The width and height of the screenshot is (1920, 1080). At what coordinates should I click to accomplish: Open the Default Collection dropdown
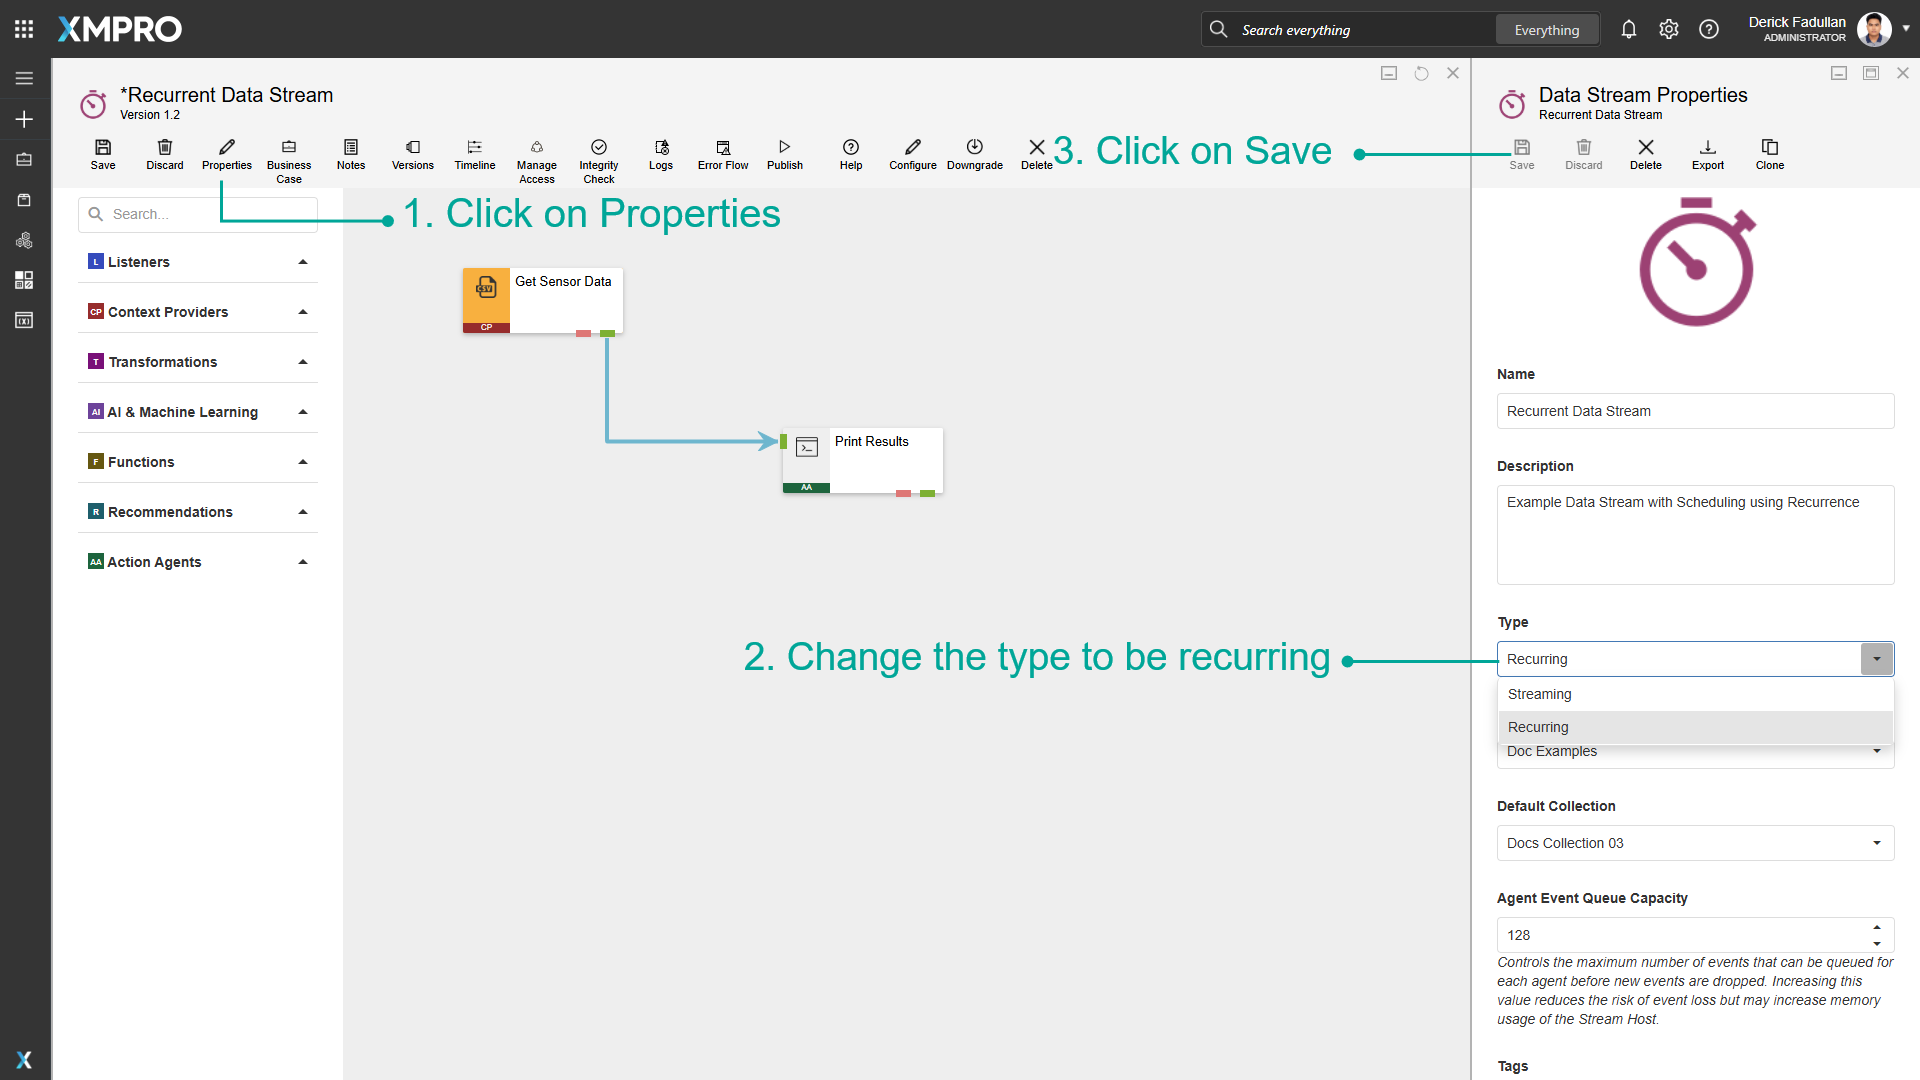click(1877, 843)
